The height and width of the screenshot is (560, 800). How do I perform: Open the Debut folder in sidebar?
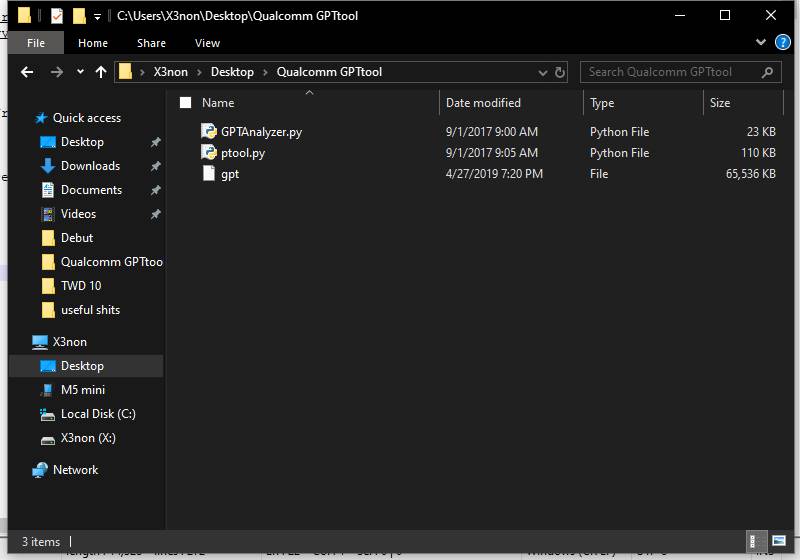coord(77,238)
